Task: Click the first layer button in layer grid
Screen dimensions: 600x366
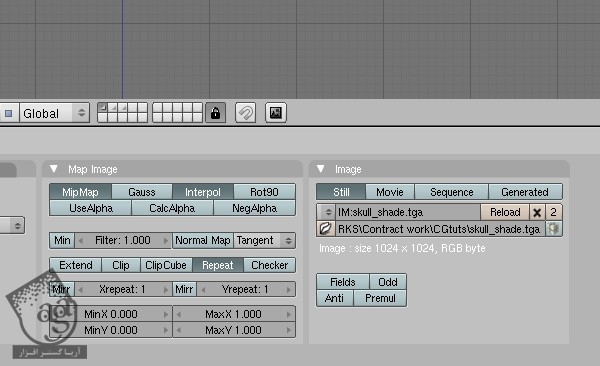Action: click(103, 108)
